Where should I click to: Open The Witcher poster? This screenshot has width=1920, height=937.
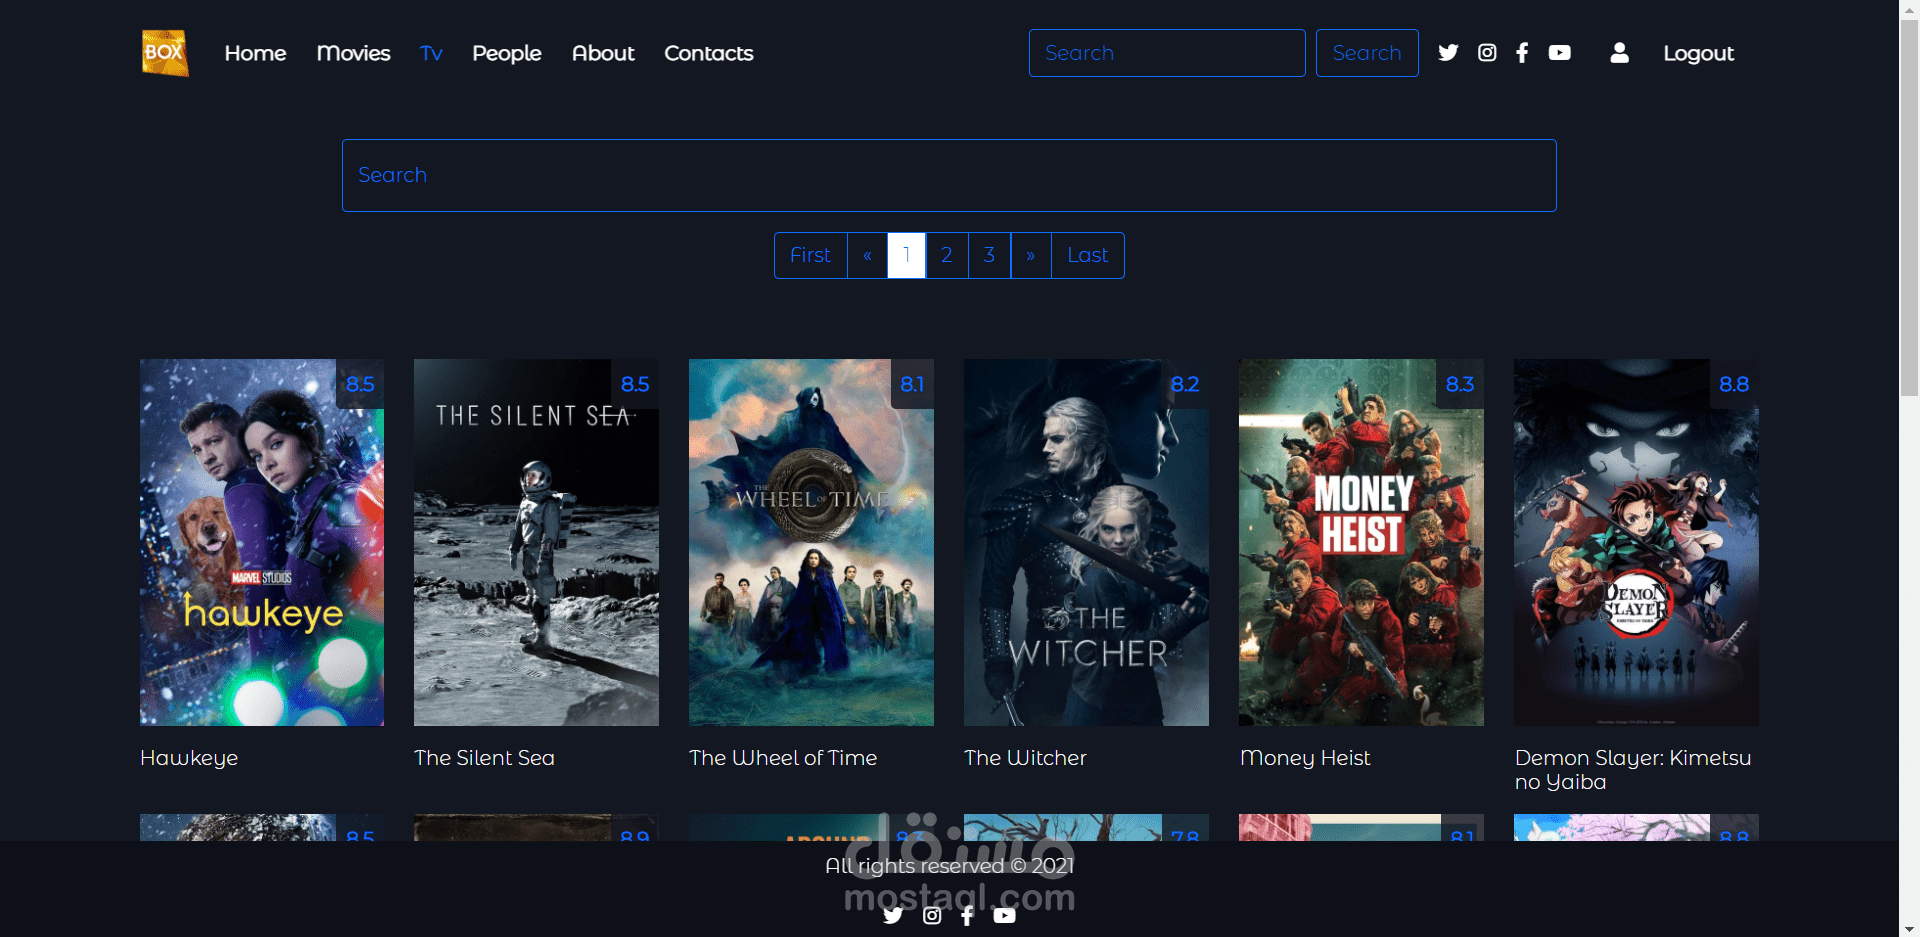coord(1086,542)
